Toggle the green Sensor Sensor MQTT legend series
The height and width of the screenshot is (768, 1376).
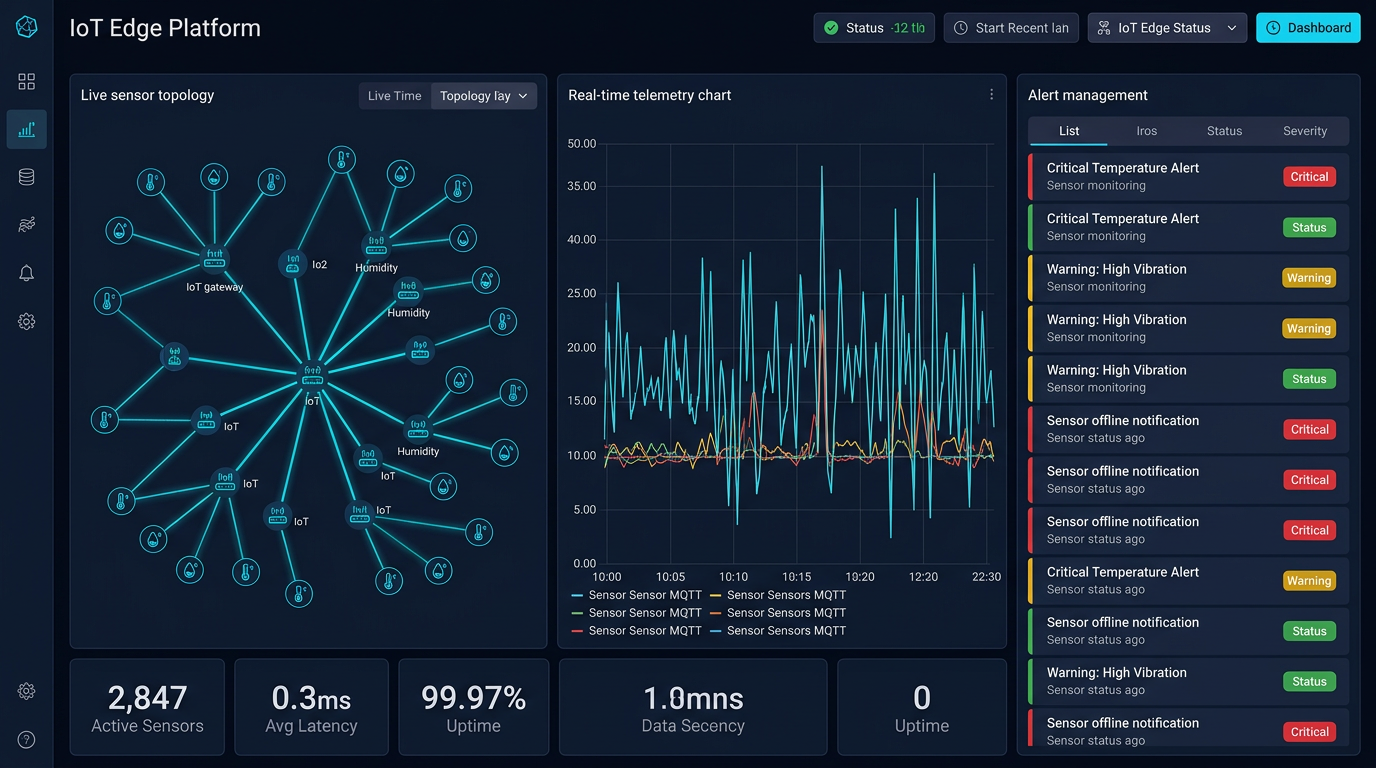pos(637,613)
